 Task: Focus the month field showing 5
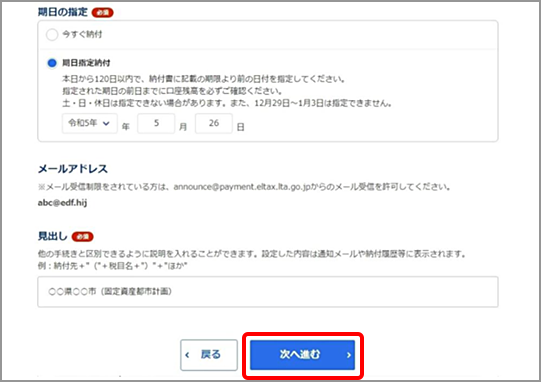click(x=156, y=123)
